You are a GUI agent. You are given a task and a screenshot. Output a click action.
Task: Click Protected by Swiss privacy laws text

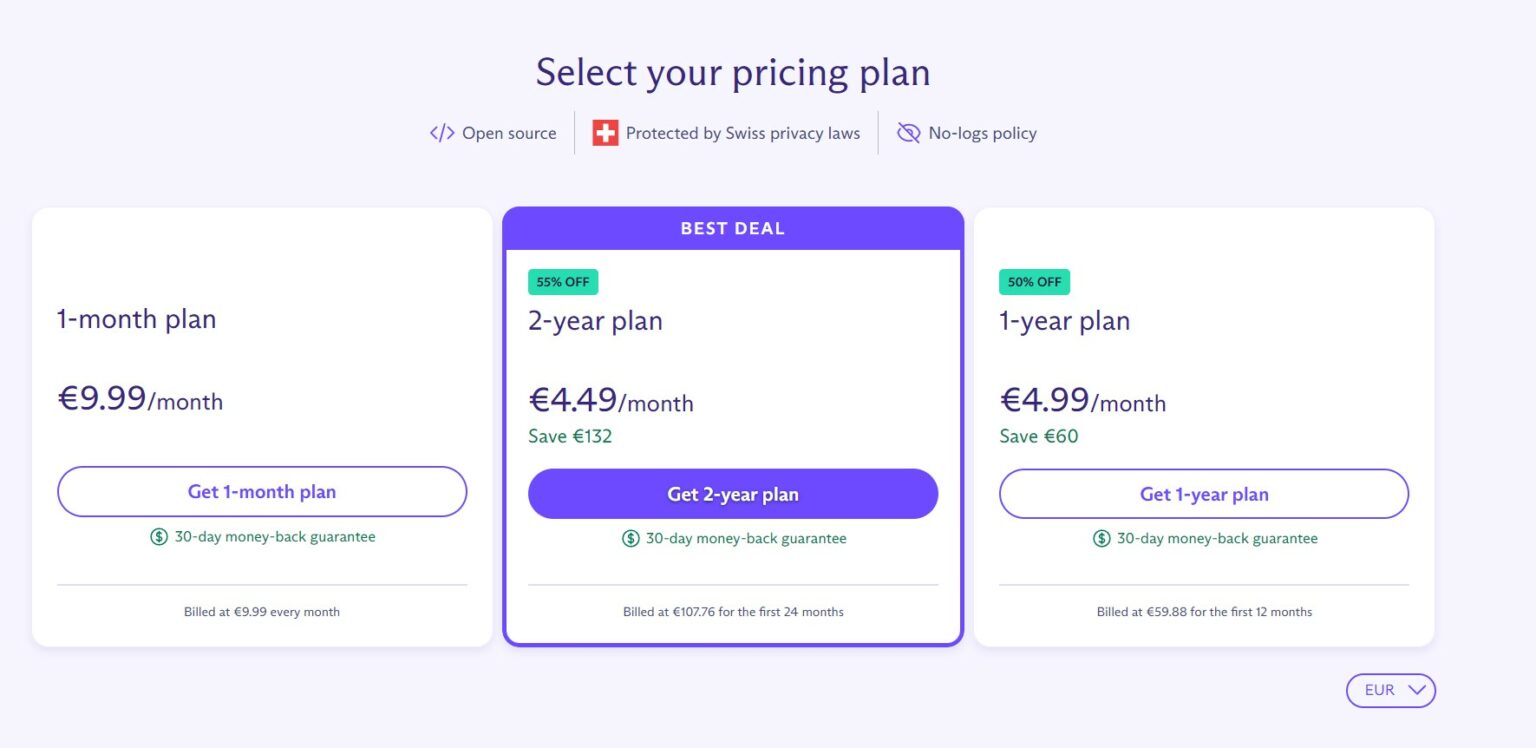point(743,133)
